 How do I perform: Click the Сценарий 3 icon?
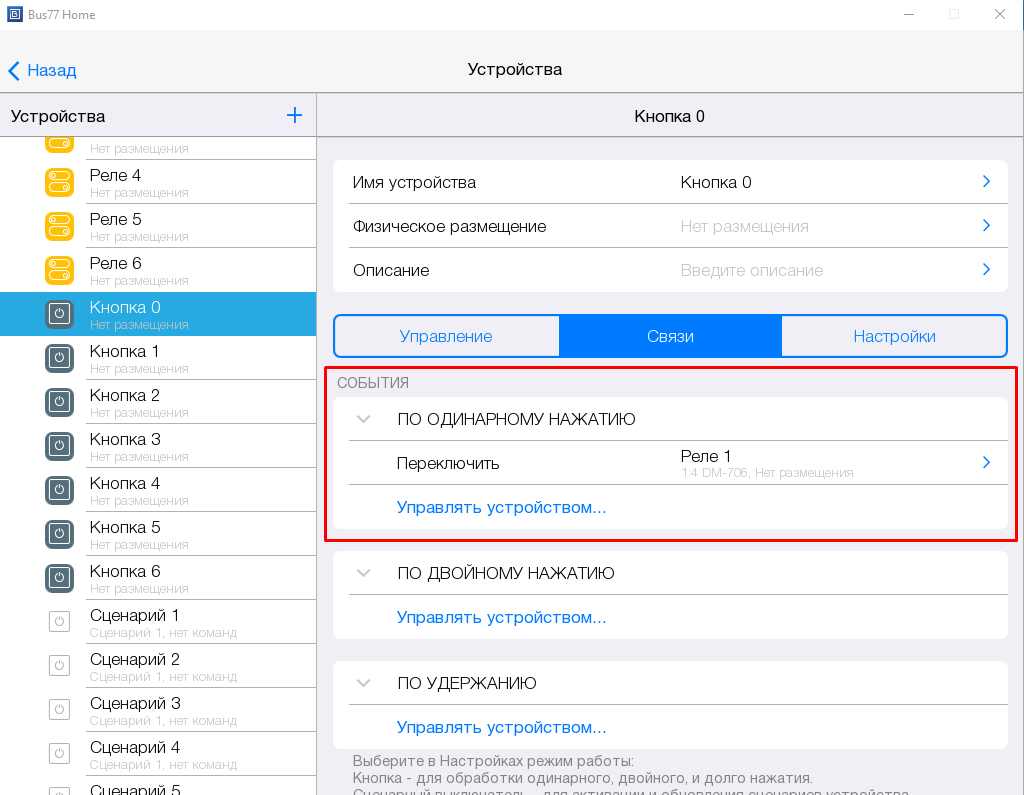pos(60,710)
